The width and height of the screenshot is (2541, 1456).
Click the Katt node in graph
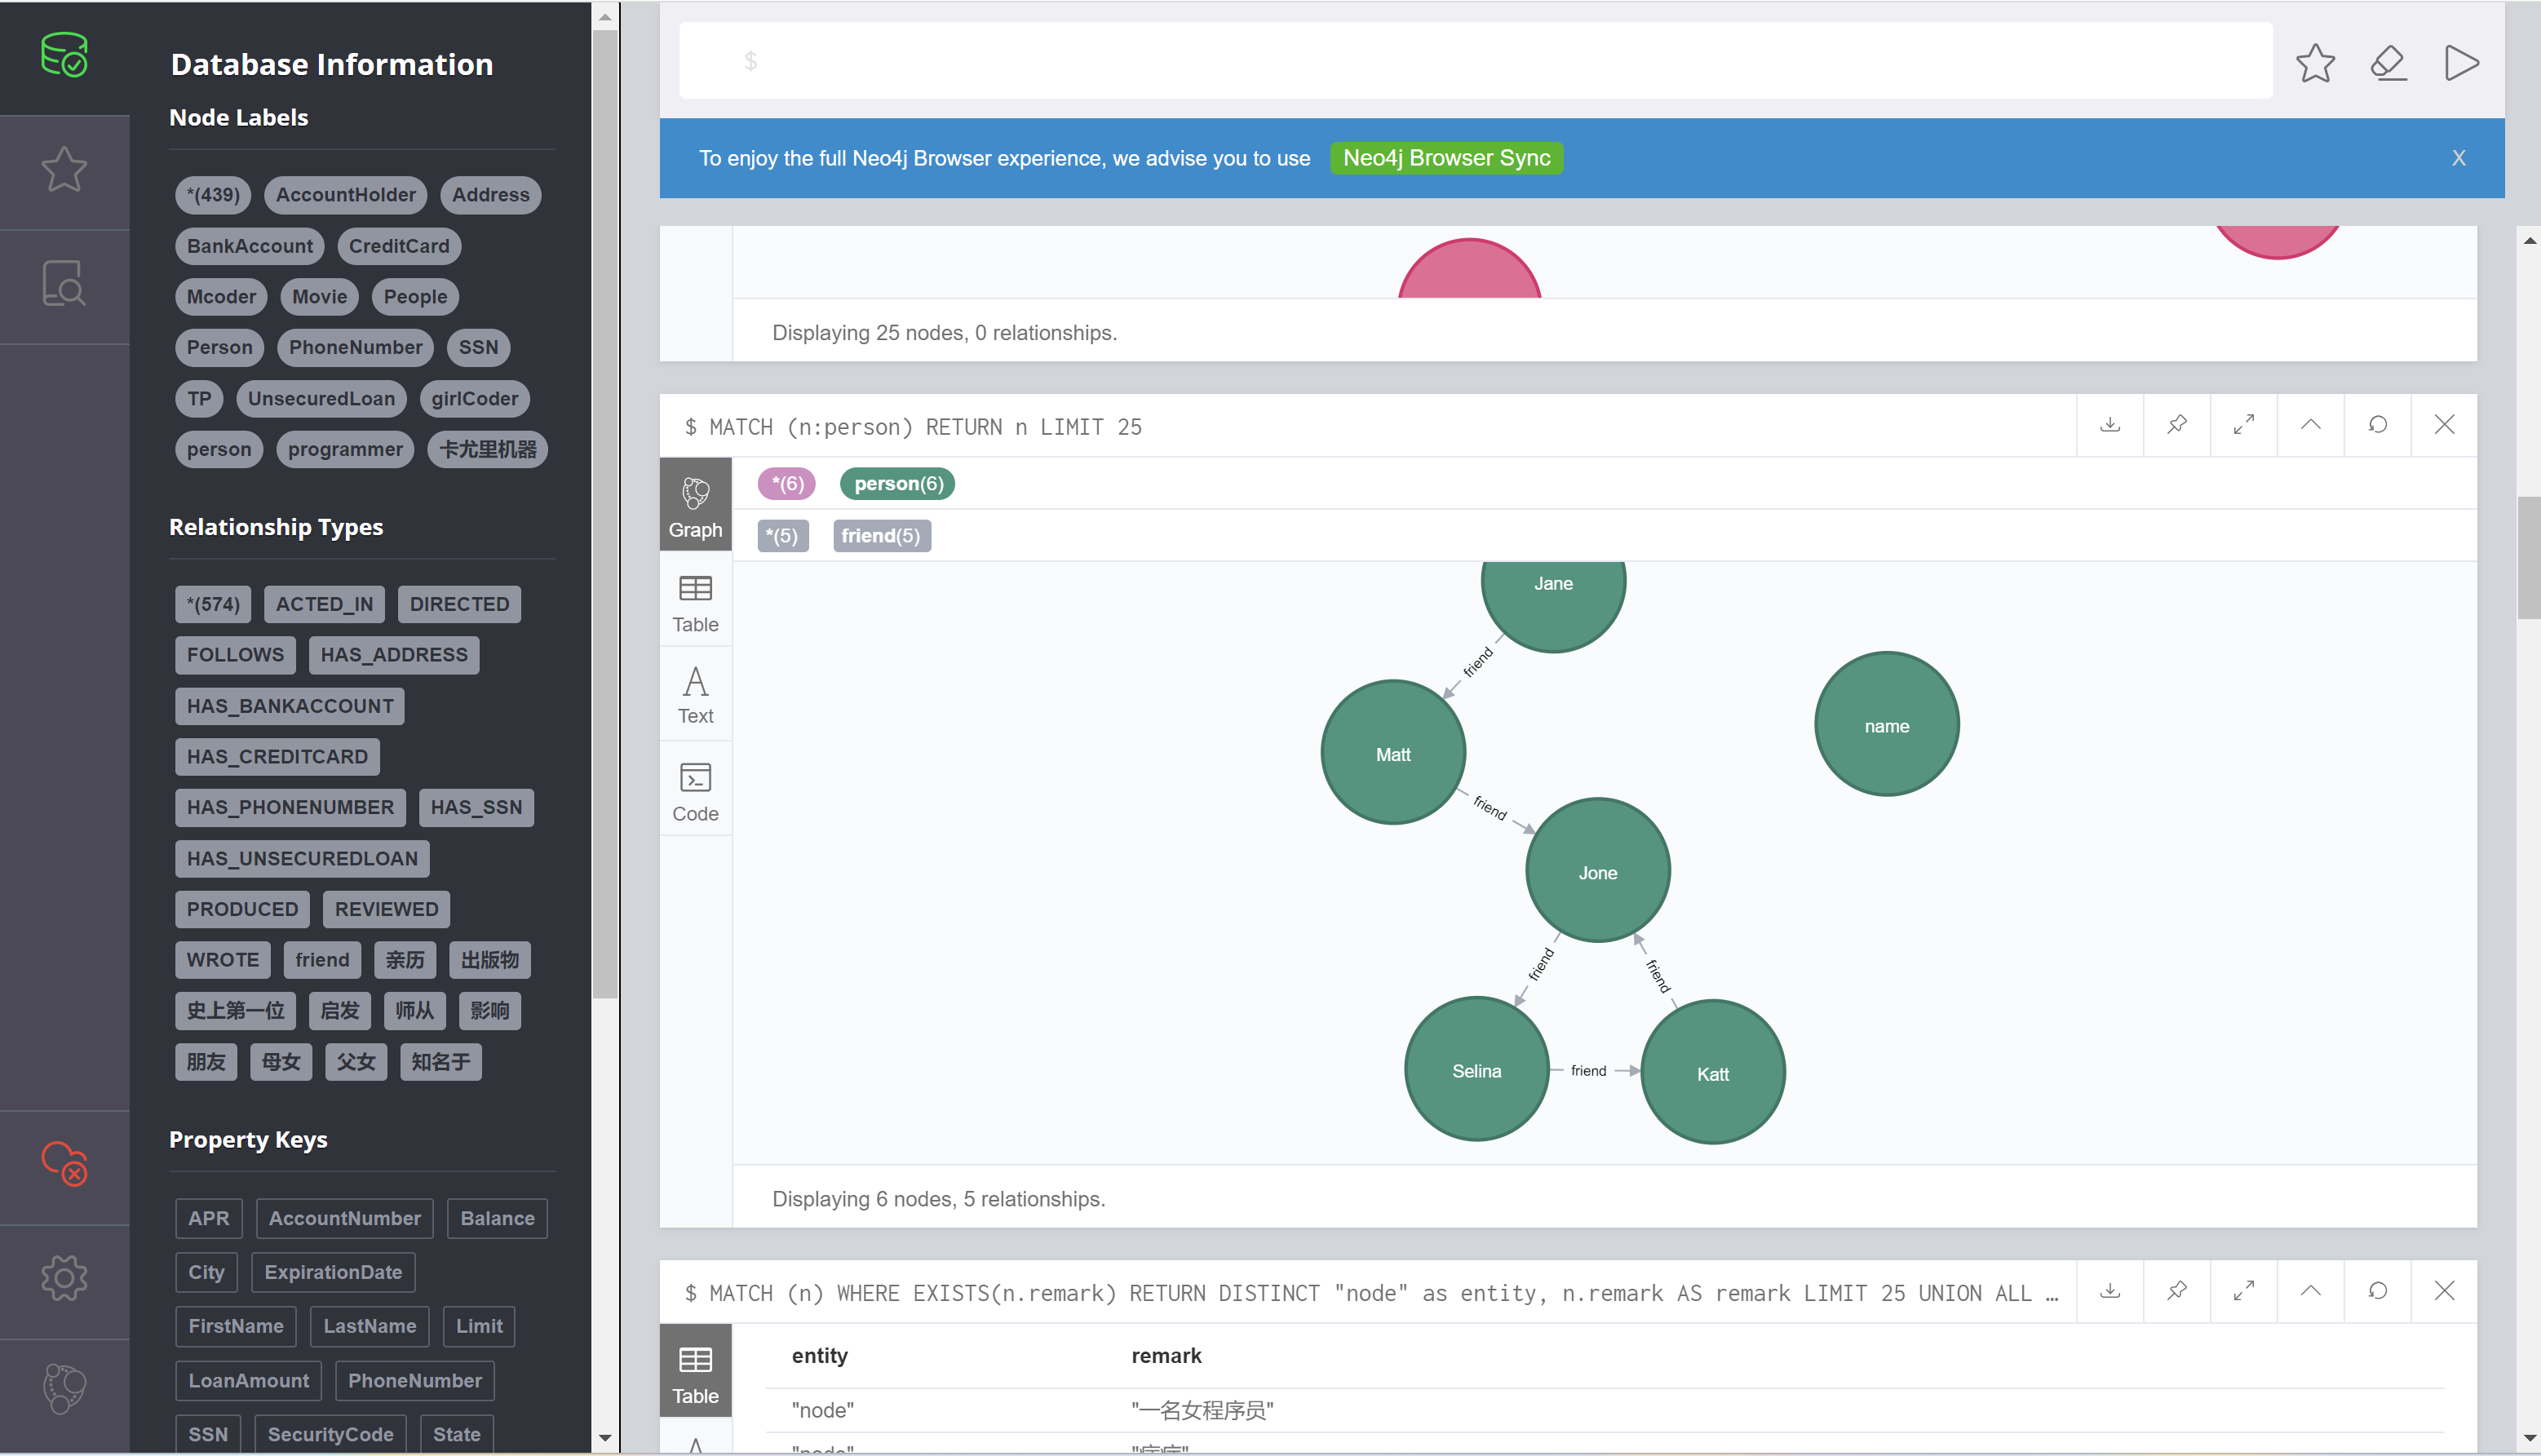[x=1713, y=1073]
